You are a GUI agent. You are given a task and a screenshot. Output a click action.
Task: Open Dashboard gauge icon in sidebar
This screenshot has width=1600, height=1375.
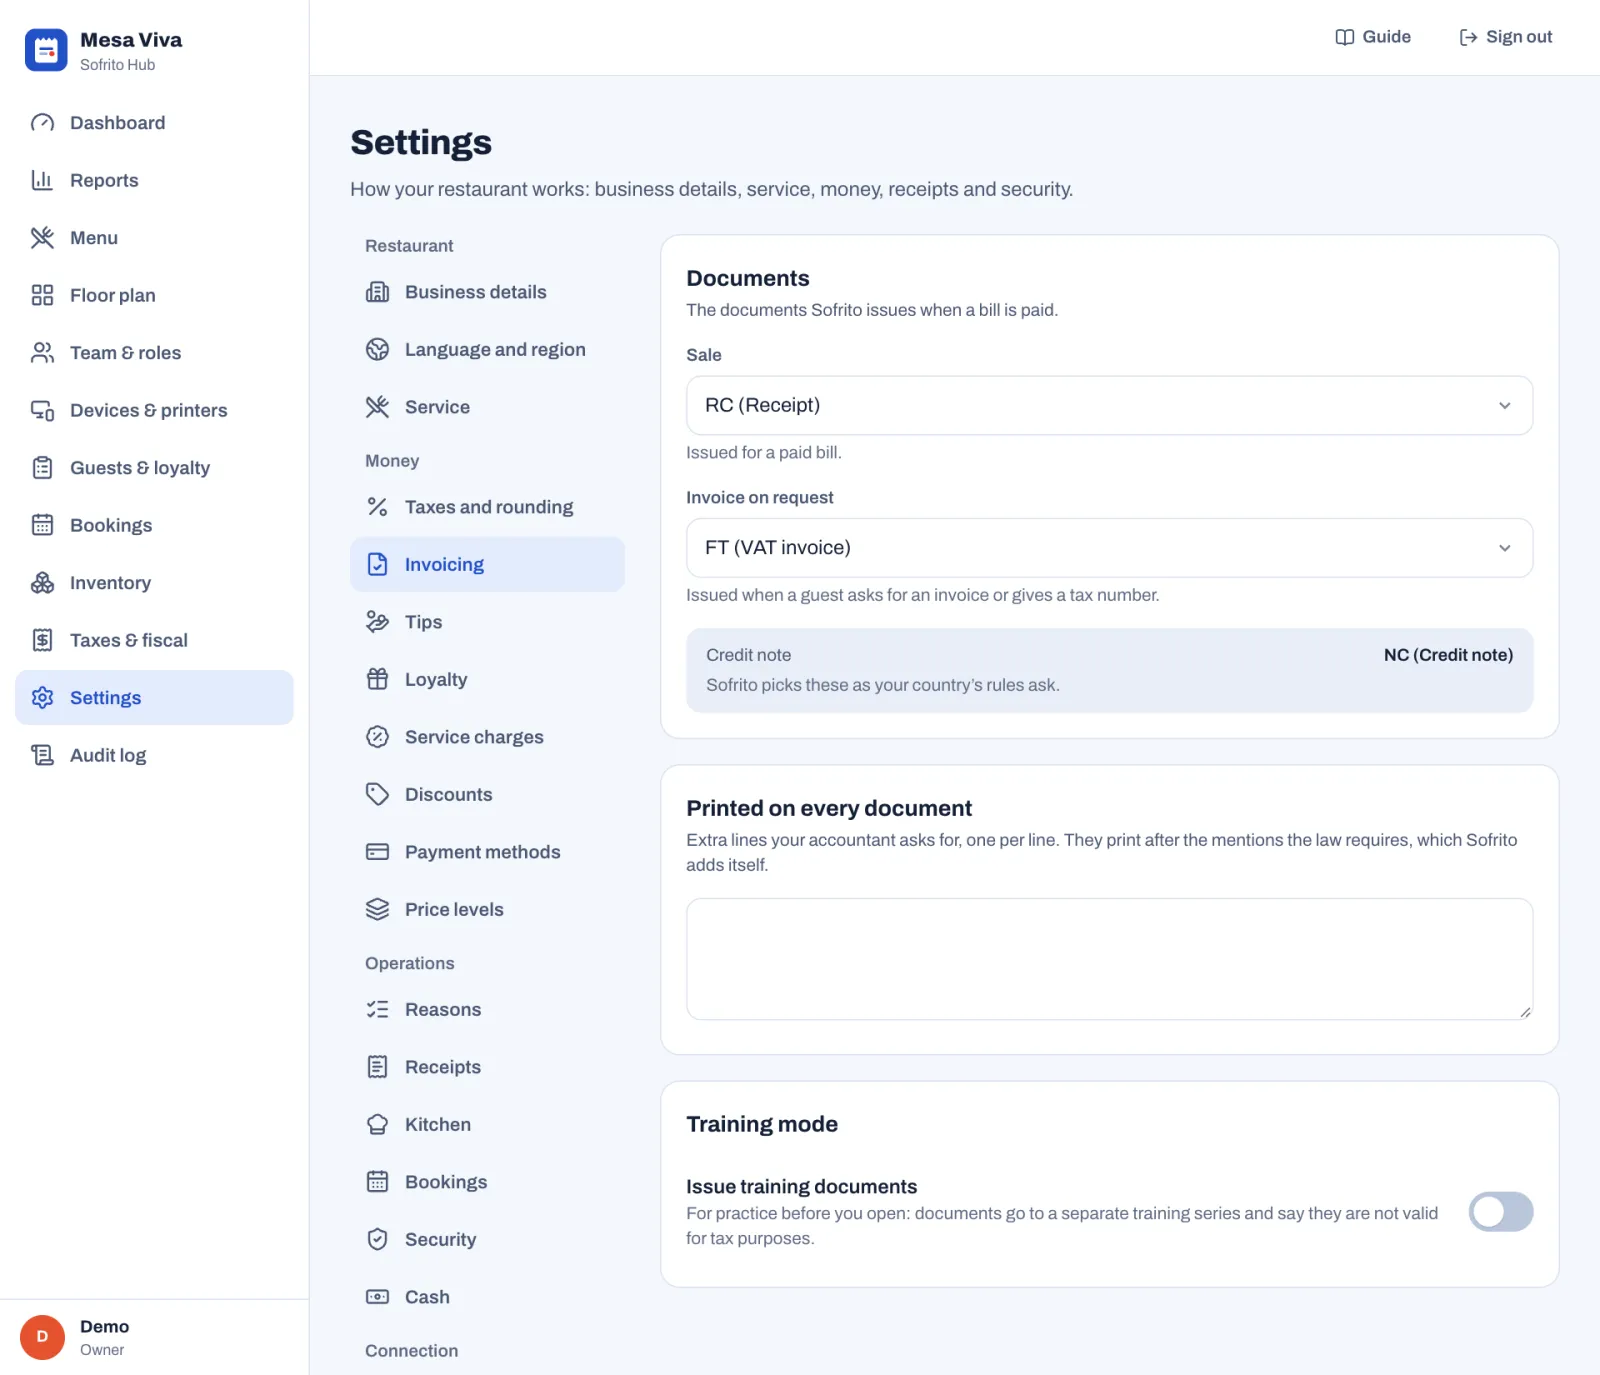point(42,123)
